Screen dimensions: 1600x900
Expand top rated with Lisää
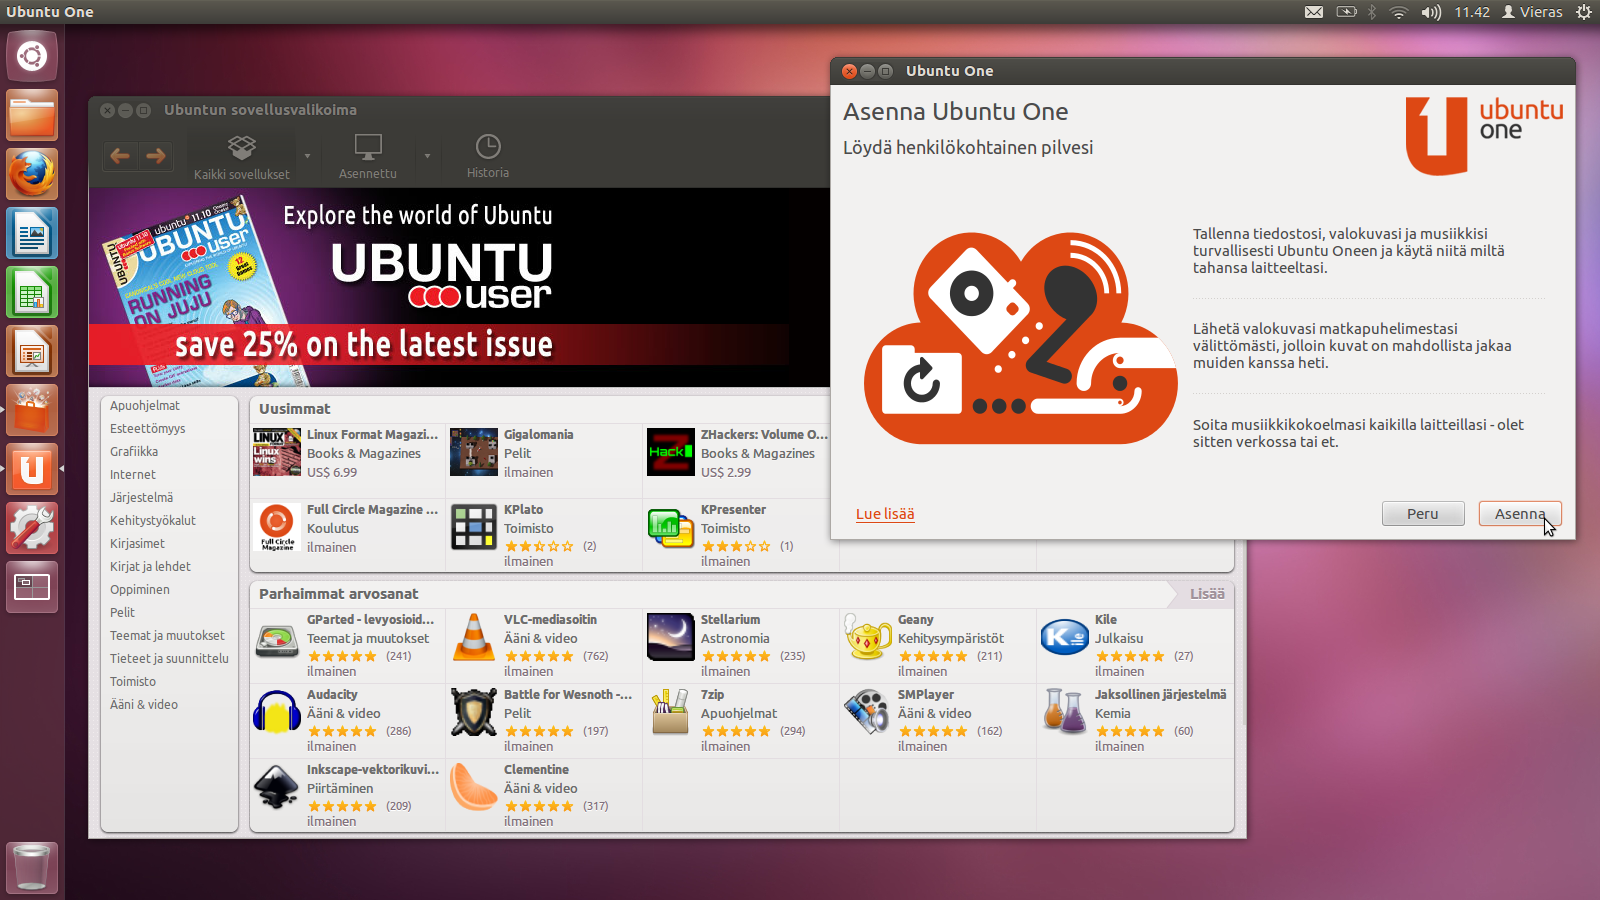click(1206, 594)
